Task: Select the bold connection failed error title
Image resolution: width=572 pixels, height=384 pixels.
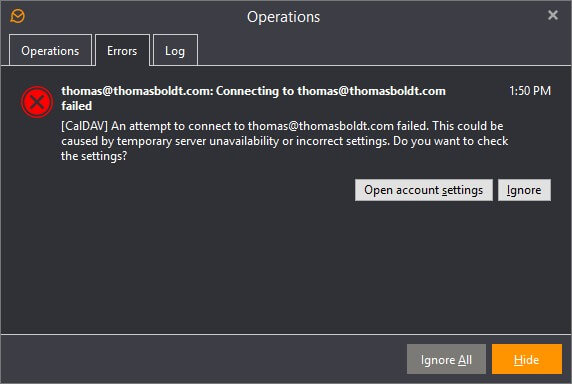Action: click(254, 98)
